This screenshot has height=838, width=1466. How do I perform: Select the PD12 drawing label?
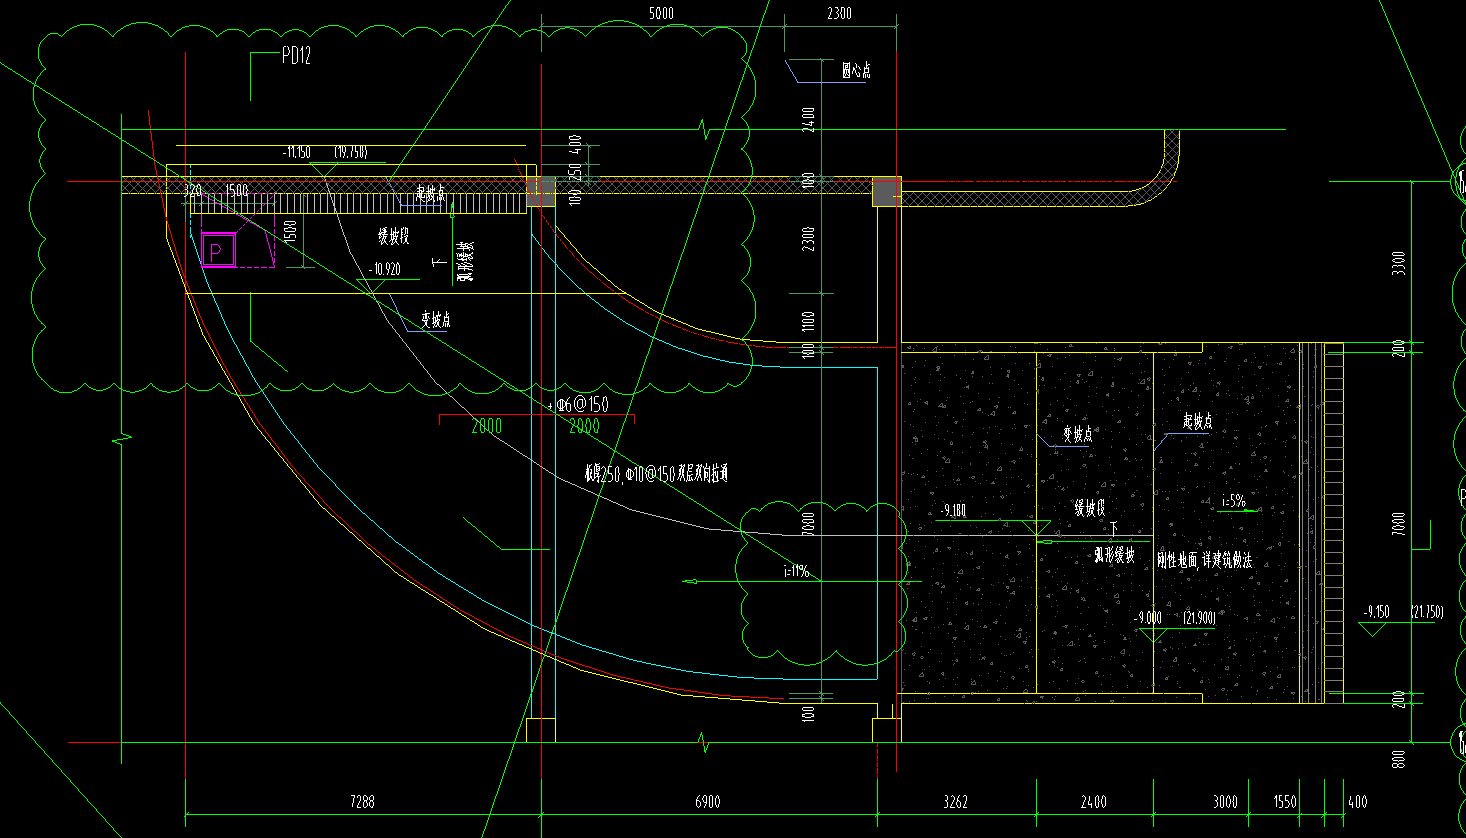(296, 56)
